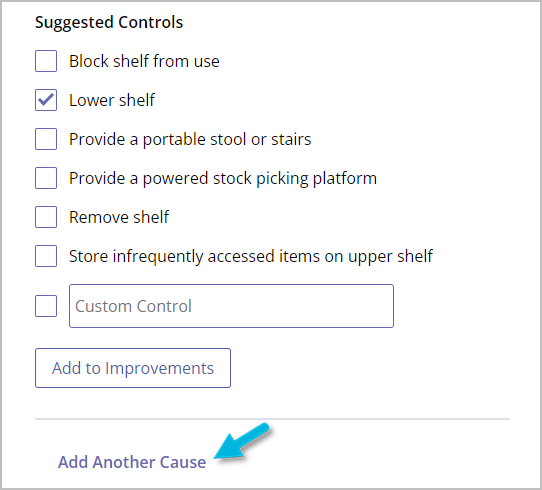Click the blue arrow pointing at Add Another Cause
Image resolution: width=542 pixels, height=490 pixels.
[x=242, y=442]
